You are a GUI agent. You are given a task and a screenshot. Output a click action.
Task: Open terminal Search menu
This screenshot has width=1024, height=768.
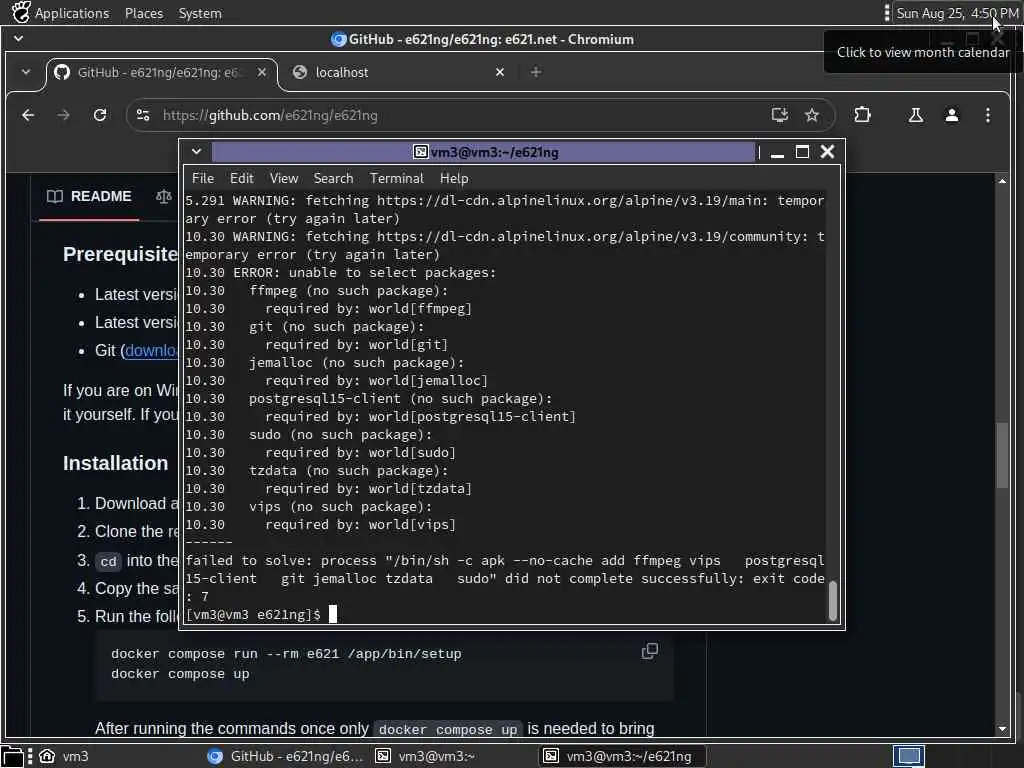[x=333, y=178]
